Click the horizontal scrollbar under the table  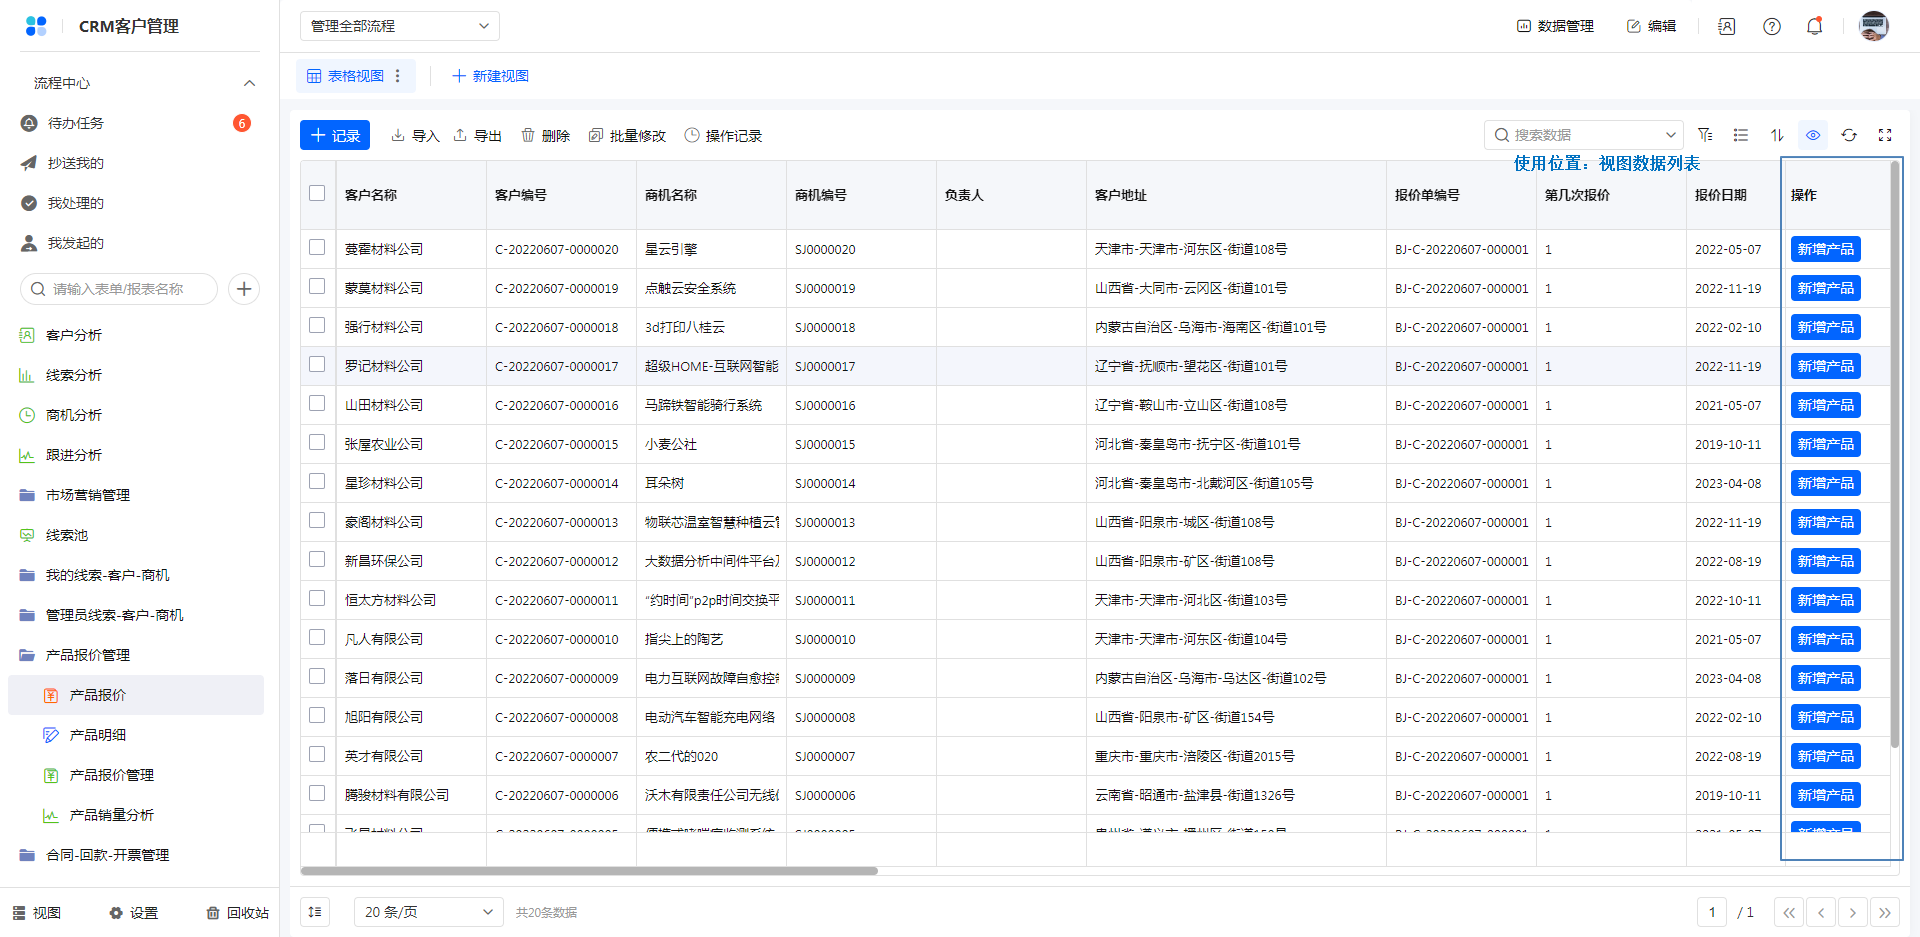(588, 871)
